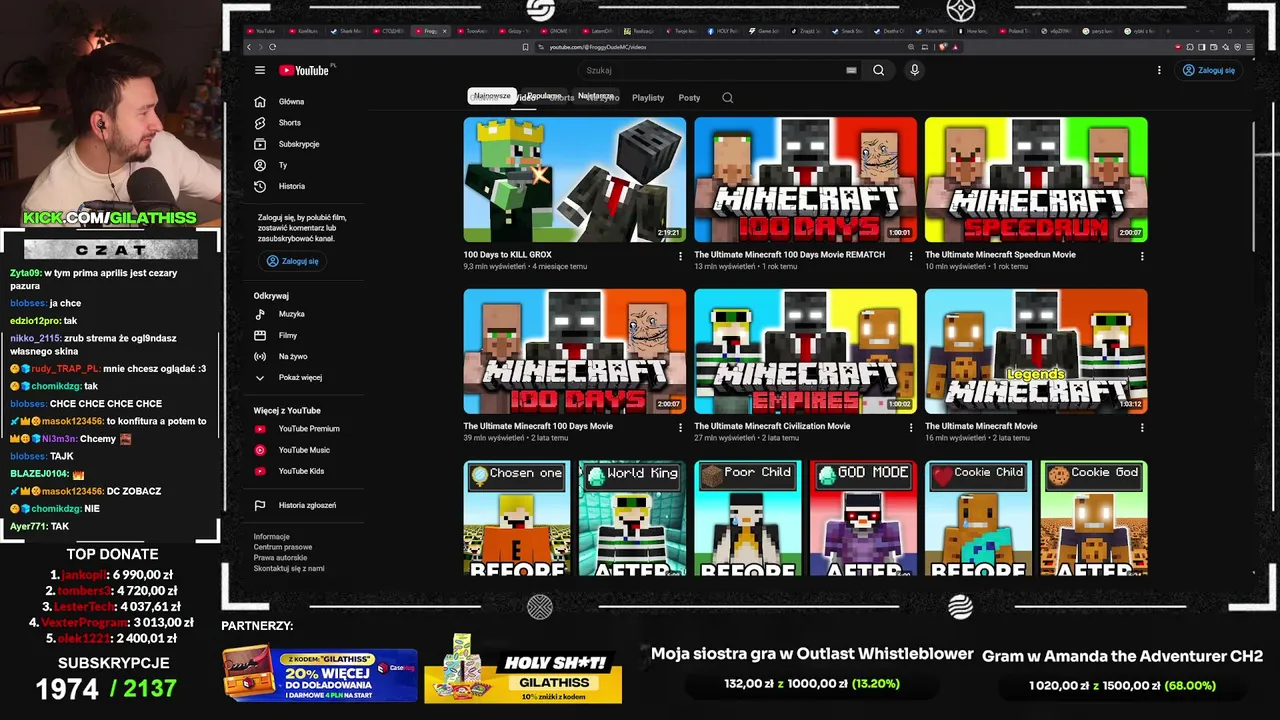This screenshot has width=1280, height=720.
Task: Open options menu for Minecraft Speedrun Movie
Action: (1142, 256)
